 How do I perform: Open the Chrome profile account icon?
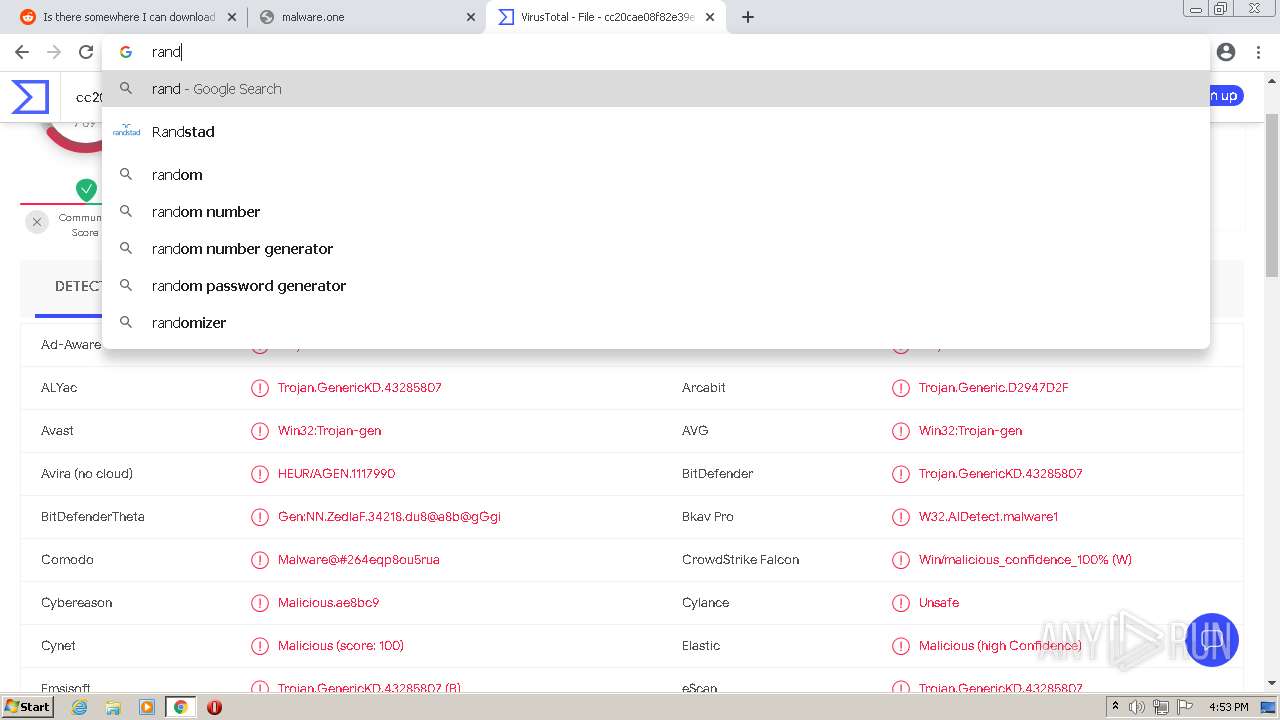point(1226,52)
